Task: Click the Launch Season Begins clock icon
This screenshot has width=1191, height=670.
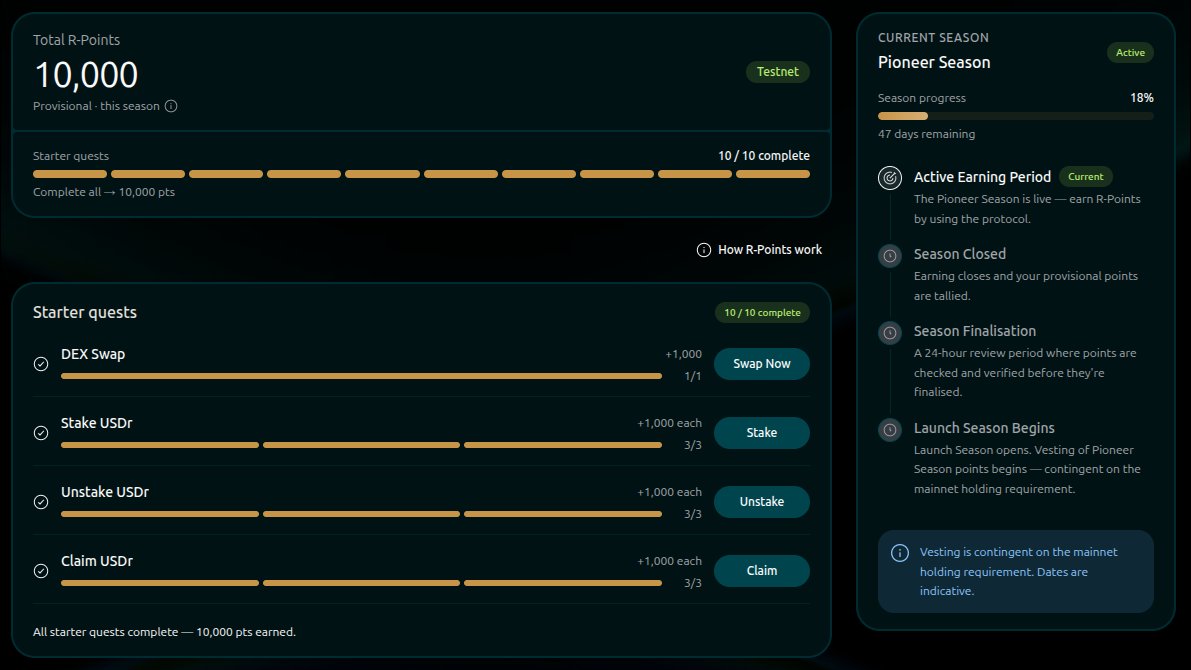Action: tap(890, 430)
